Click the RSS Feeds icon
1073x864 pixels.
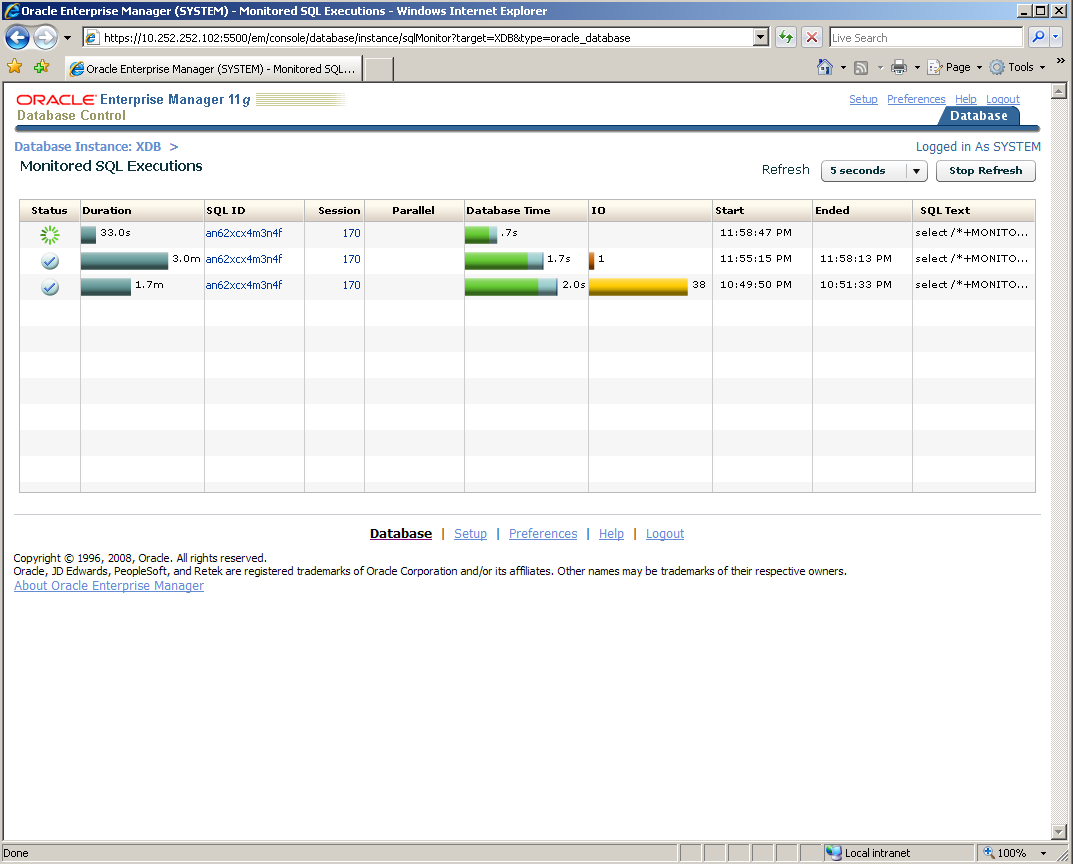862,68
